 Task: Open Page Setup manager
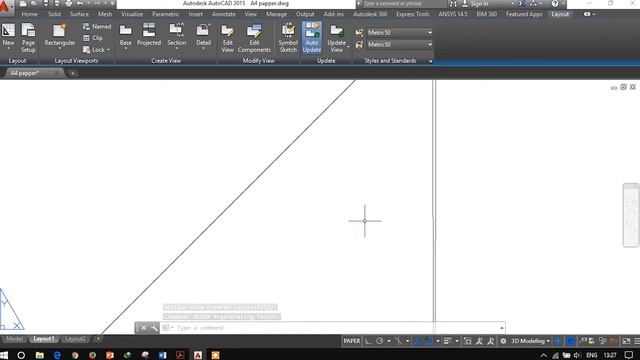28,38
